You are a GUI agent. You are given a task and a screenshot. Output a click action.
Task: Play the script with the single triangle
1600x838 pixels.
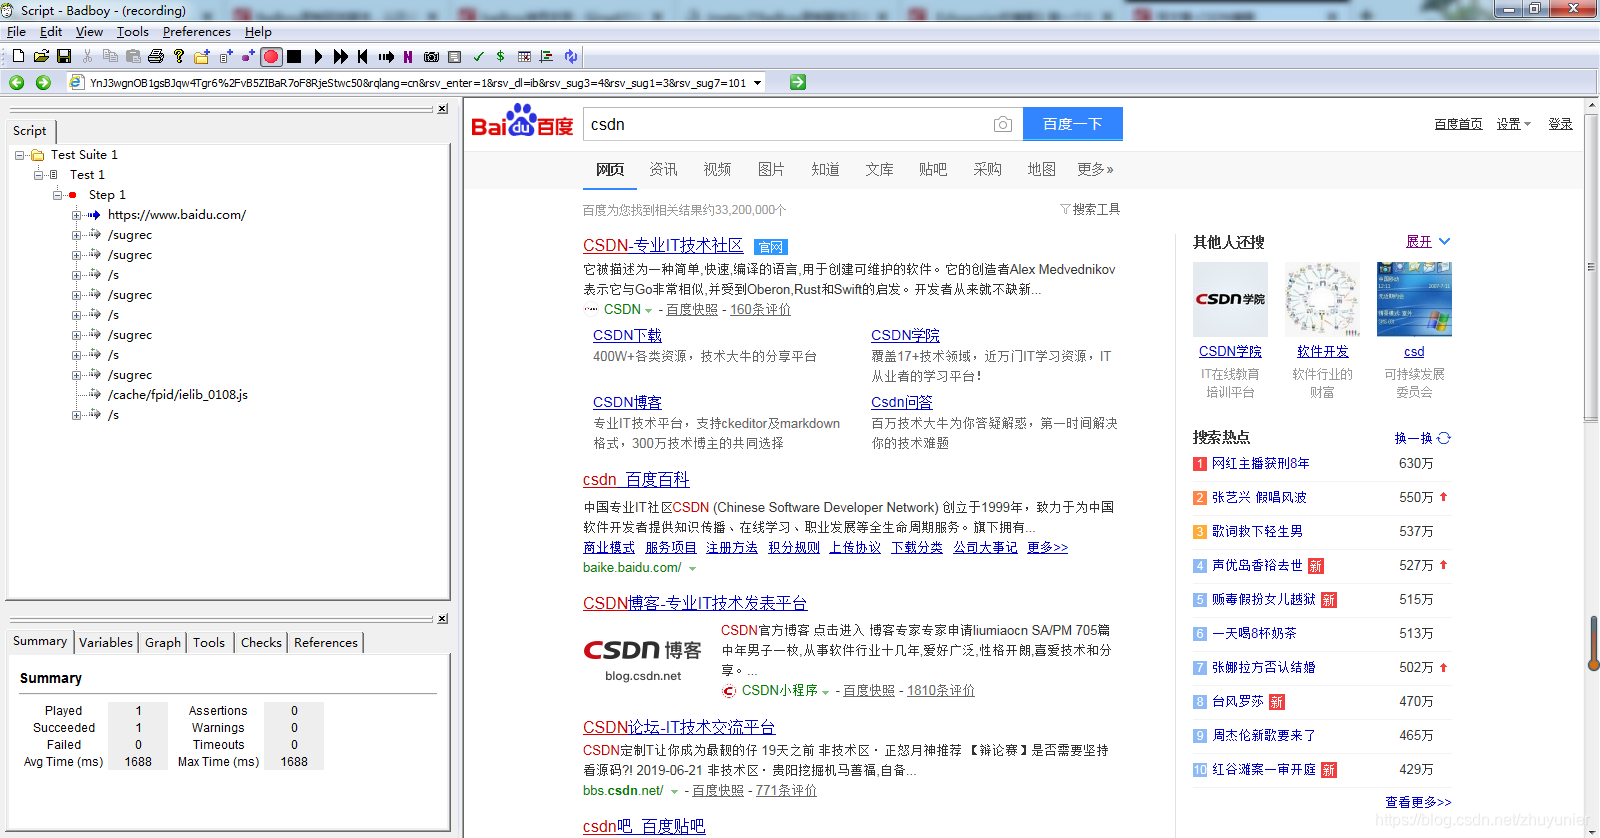(318, 57)
